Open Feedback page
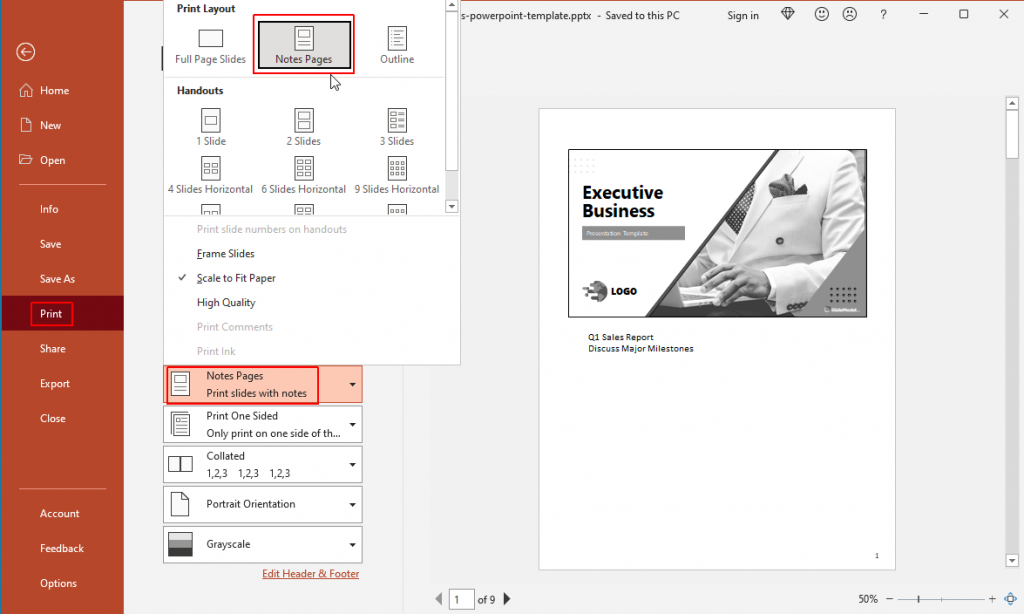 pos(62,549)
